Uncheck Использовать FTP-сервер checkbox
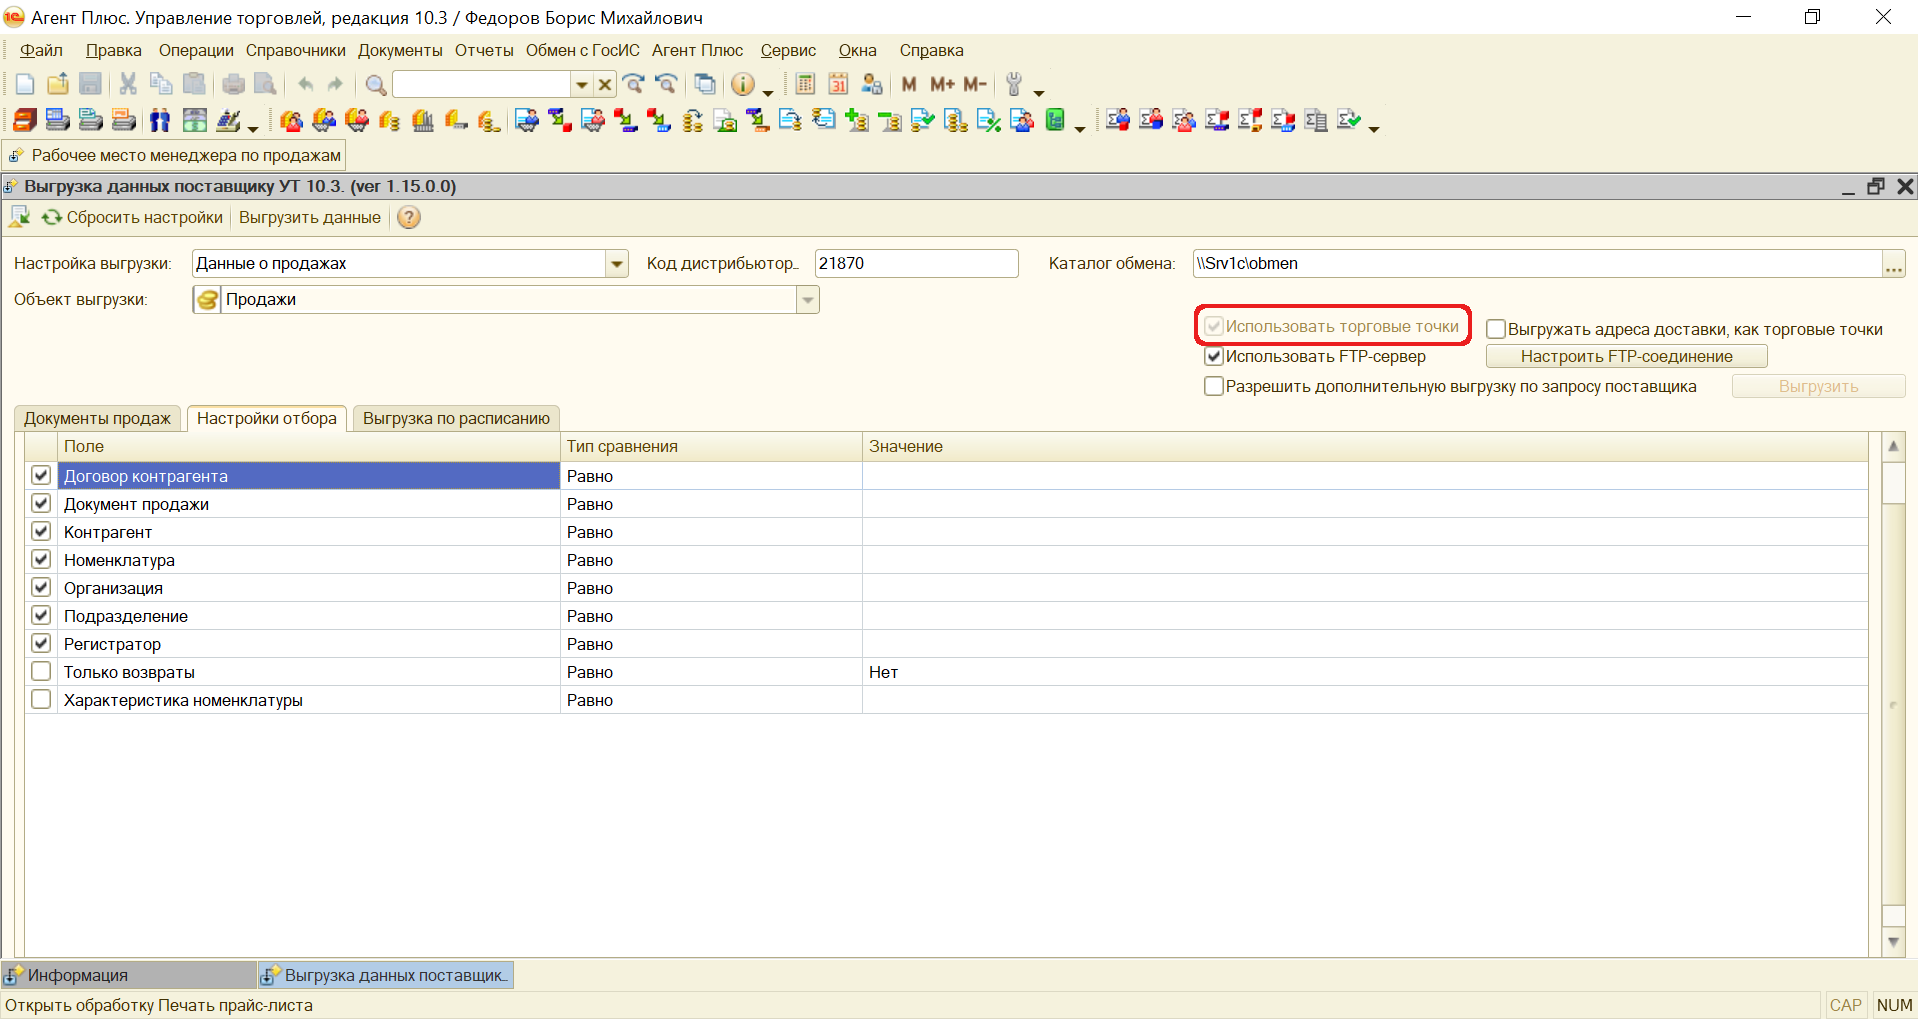1918x1019 pixels. (x=1214, y=357)
